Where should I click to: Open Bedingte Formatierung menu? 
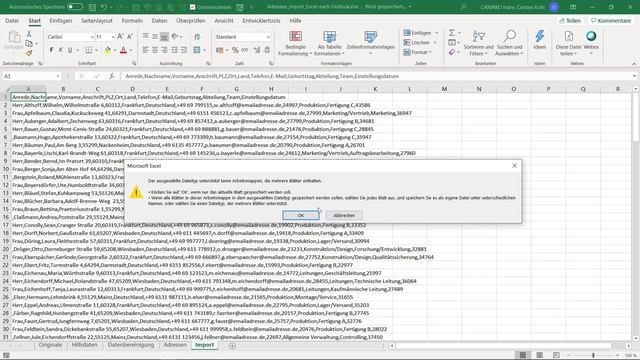295,43
